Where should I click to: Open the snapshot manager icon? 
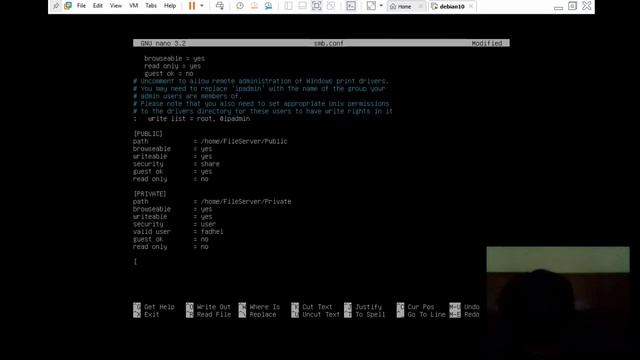click(268, 6)
